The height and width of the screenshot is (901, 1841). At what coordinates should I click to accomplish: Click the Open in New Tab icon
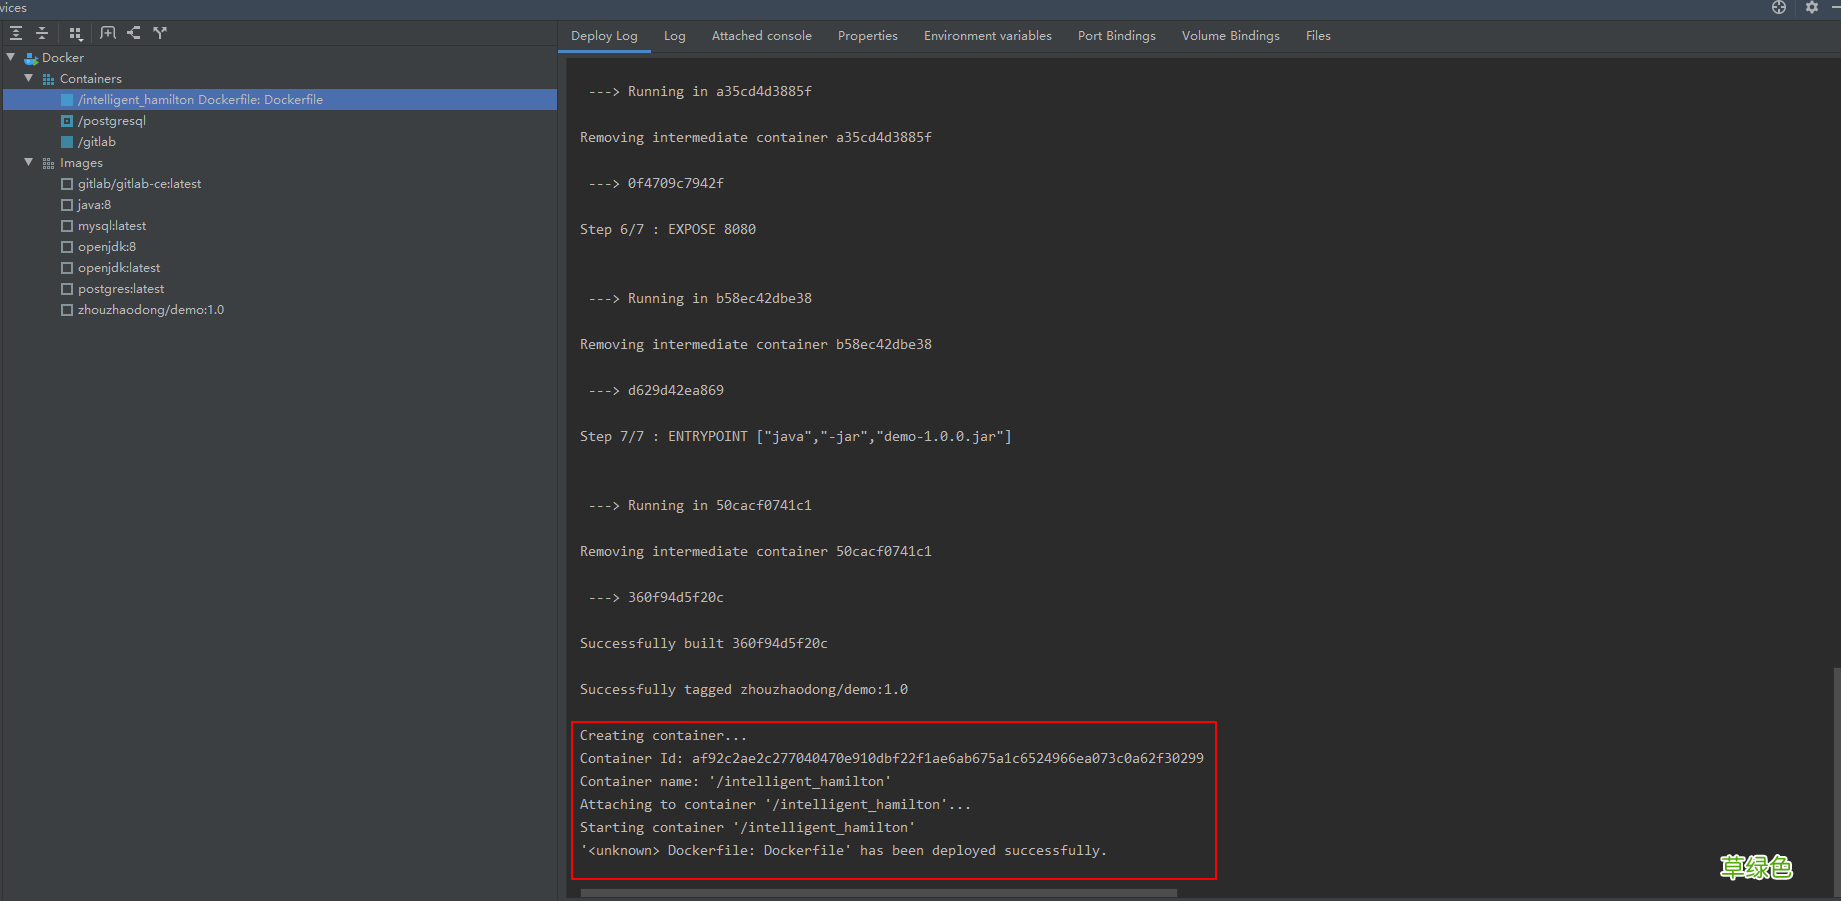tap(108, 33)
